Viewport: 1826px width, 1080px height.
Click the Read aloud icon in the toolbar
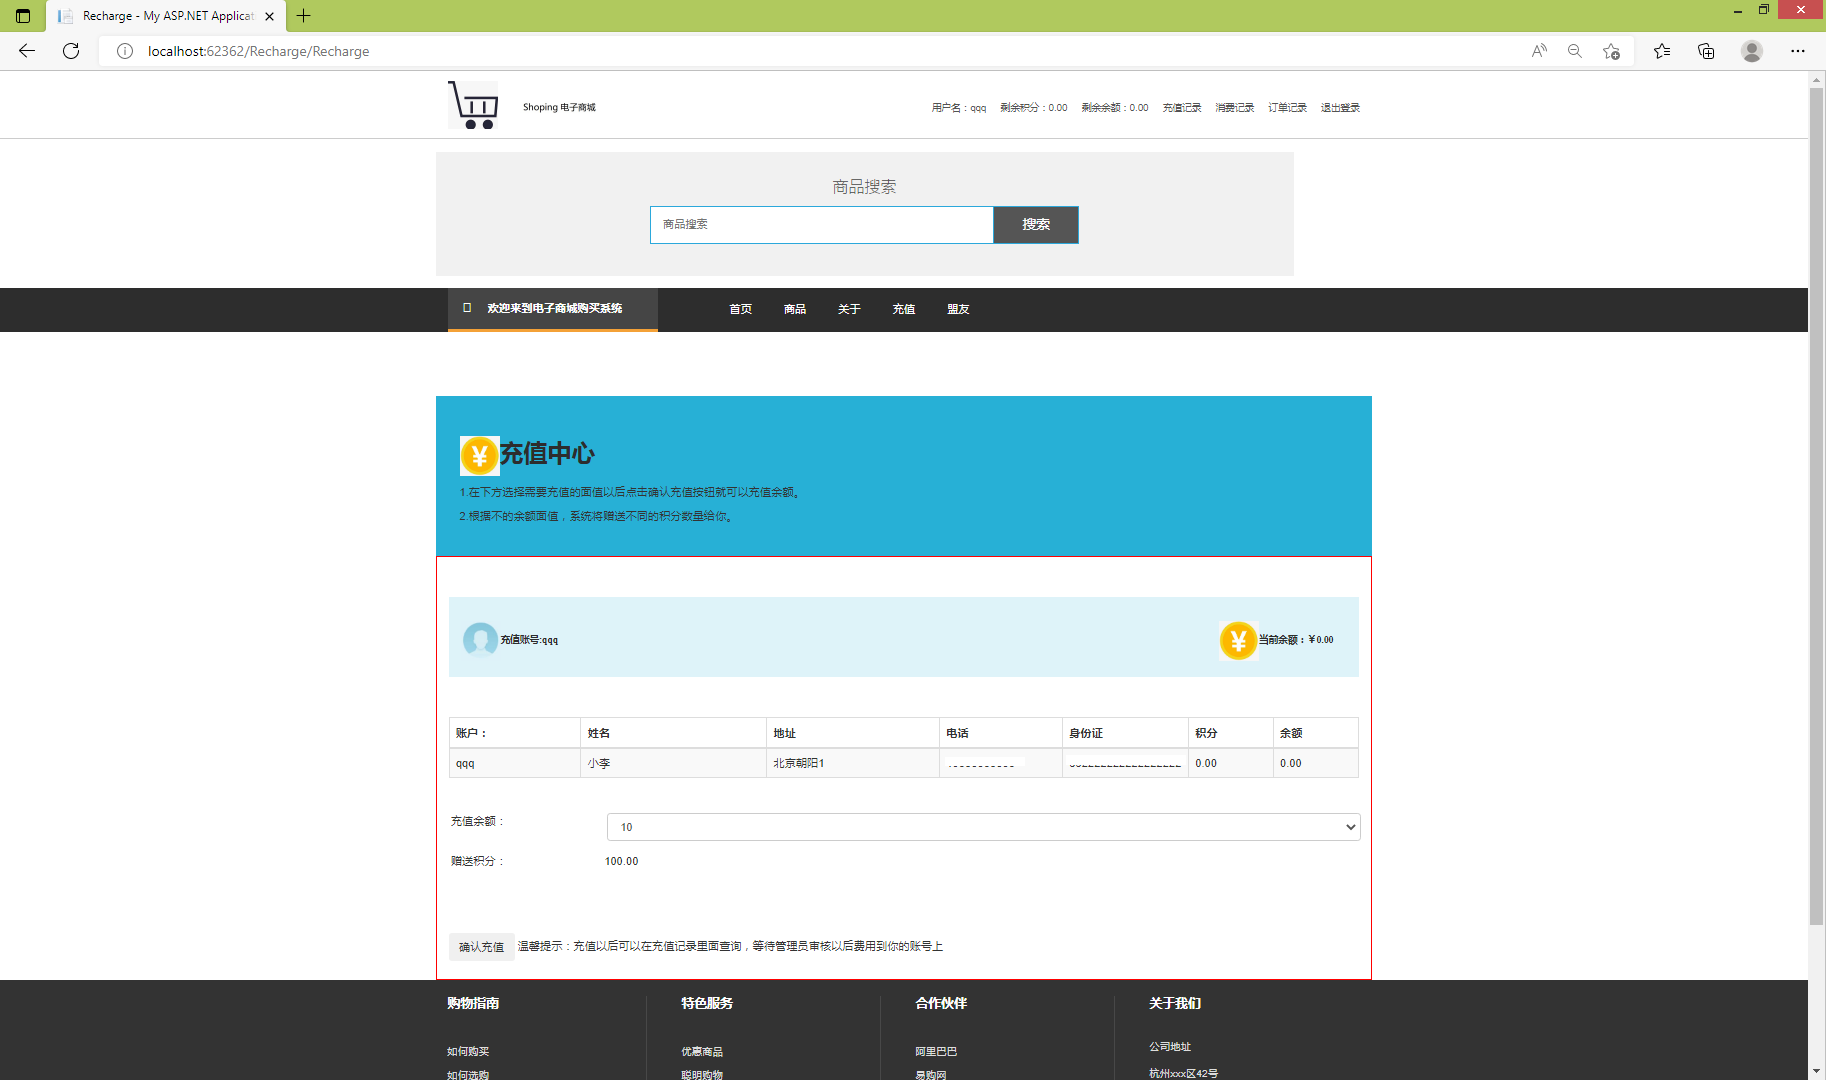coord(1538,51)
